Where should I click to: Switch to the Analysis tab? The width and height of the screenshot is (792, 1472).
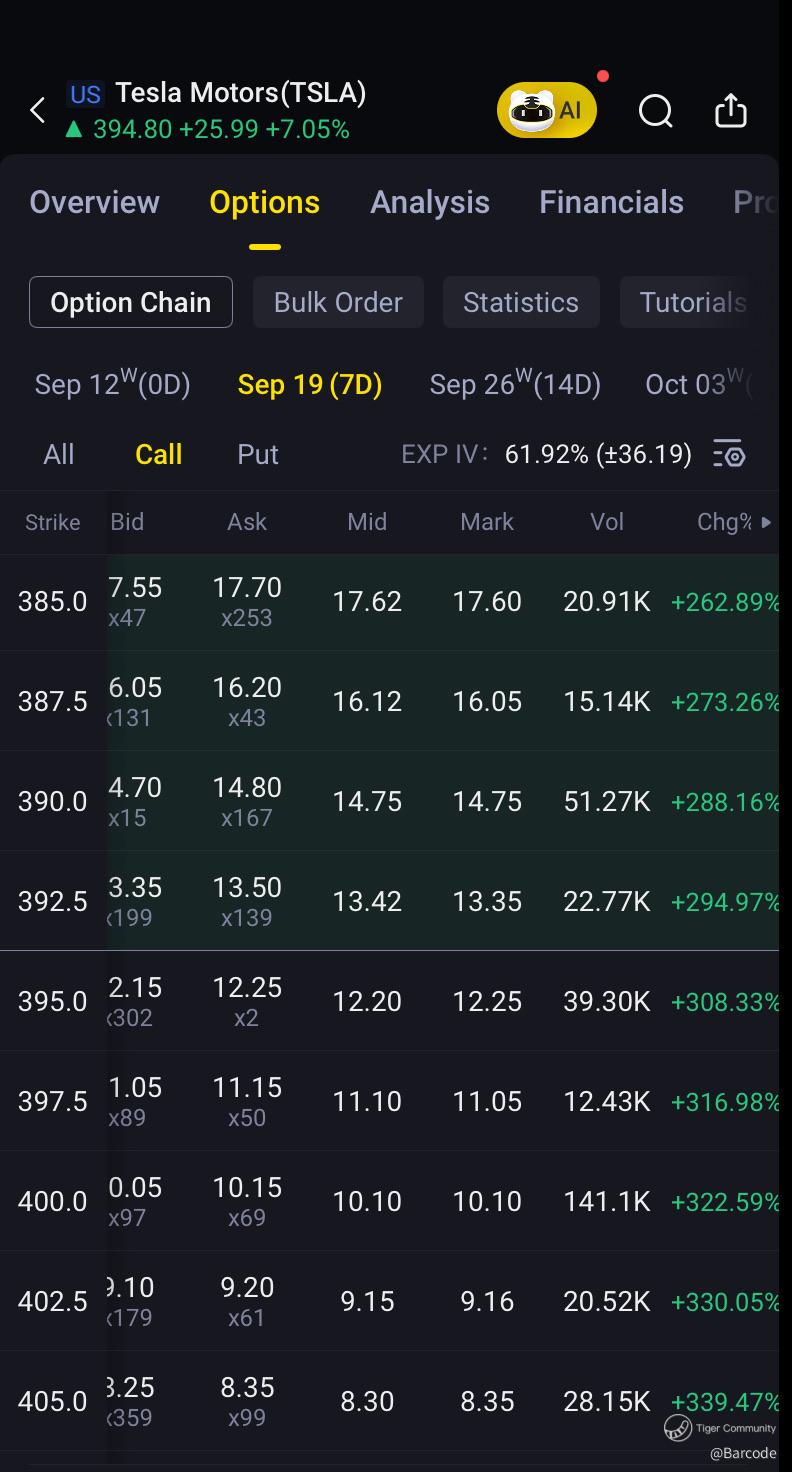[430, 202]
